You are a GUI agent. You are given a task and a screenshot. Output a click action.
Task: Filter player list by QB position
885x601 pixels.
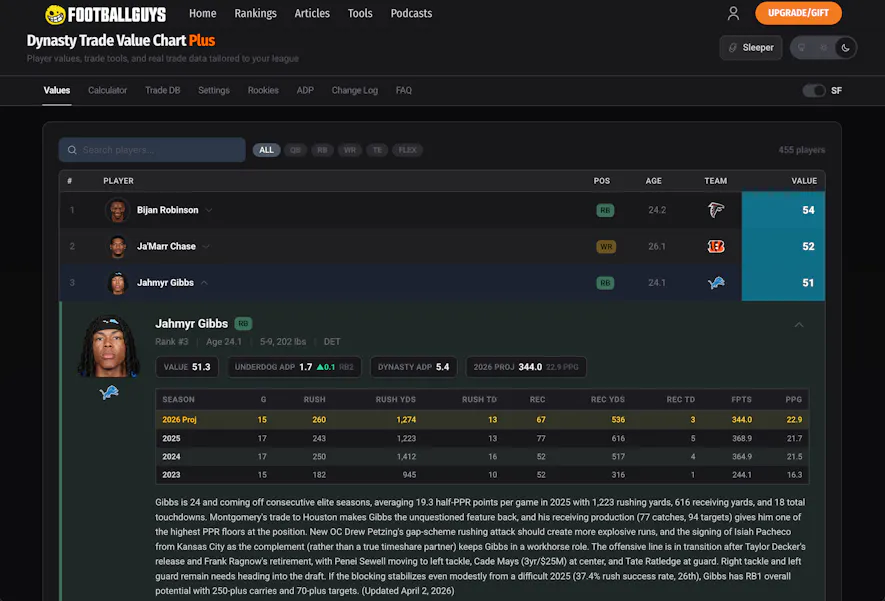pos(295,150)
